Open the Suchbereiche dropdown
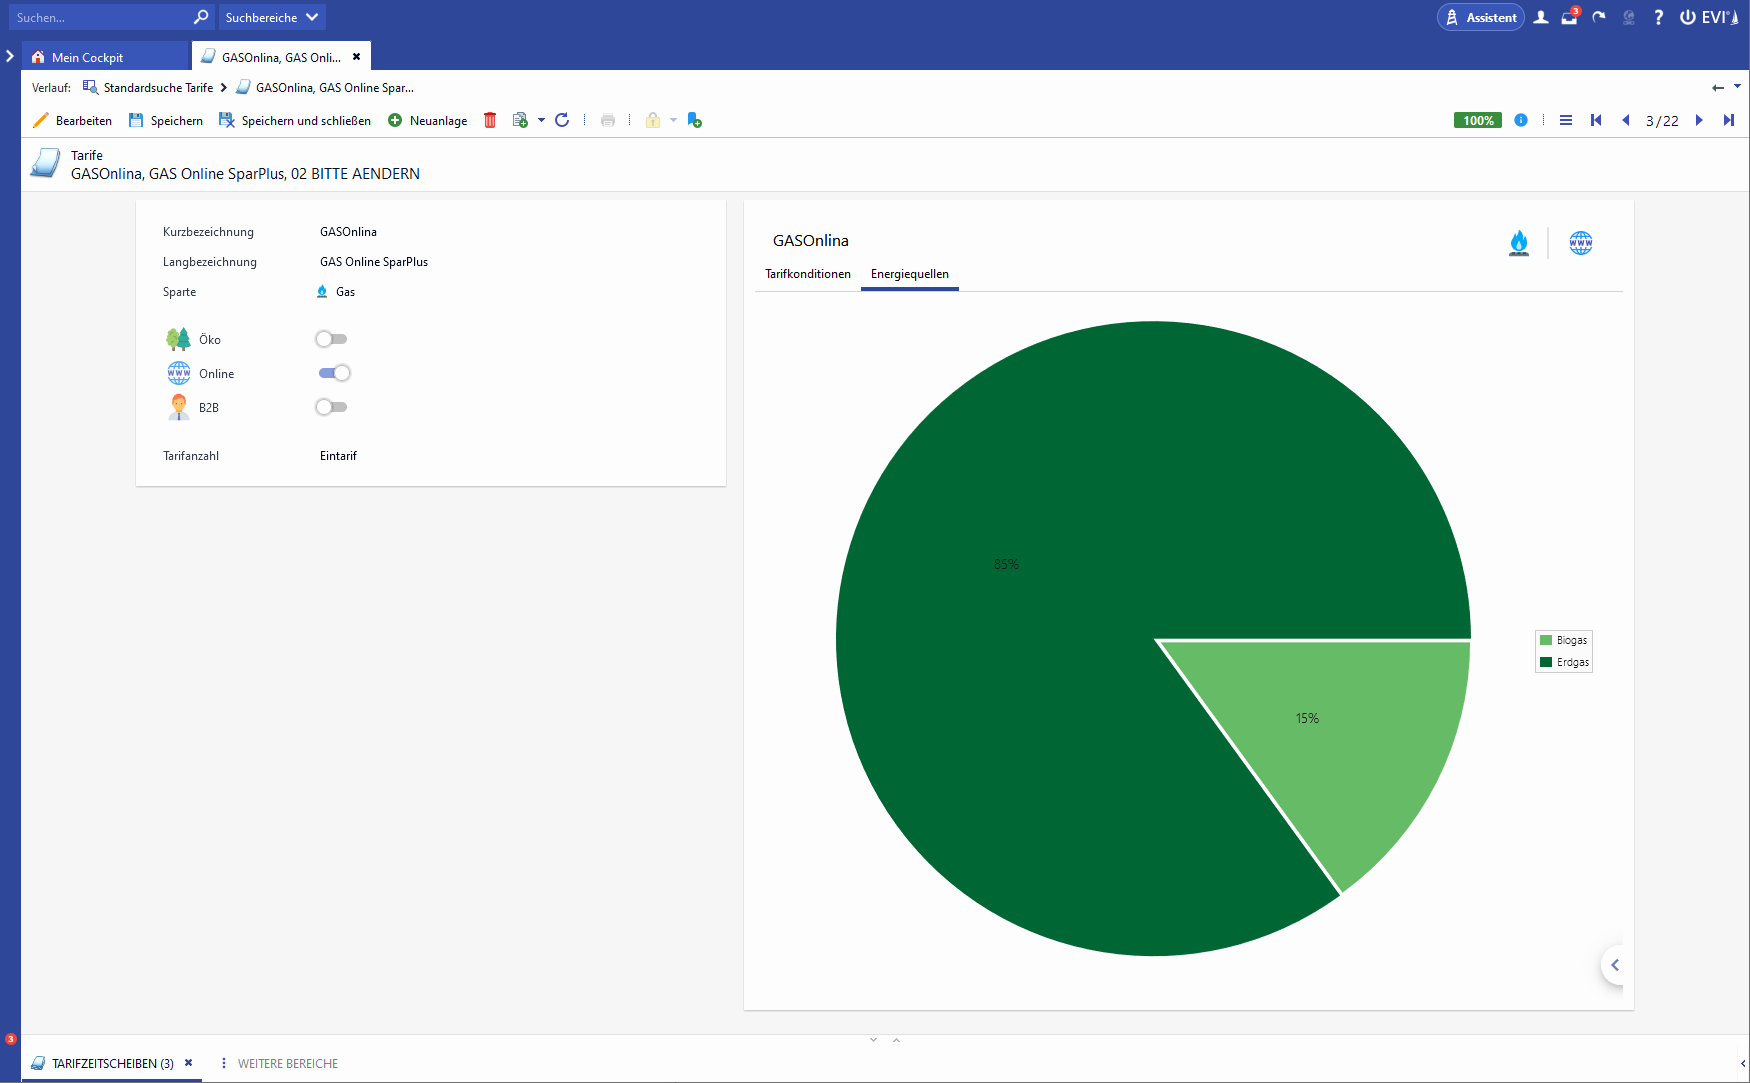 point(271,17)
